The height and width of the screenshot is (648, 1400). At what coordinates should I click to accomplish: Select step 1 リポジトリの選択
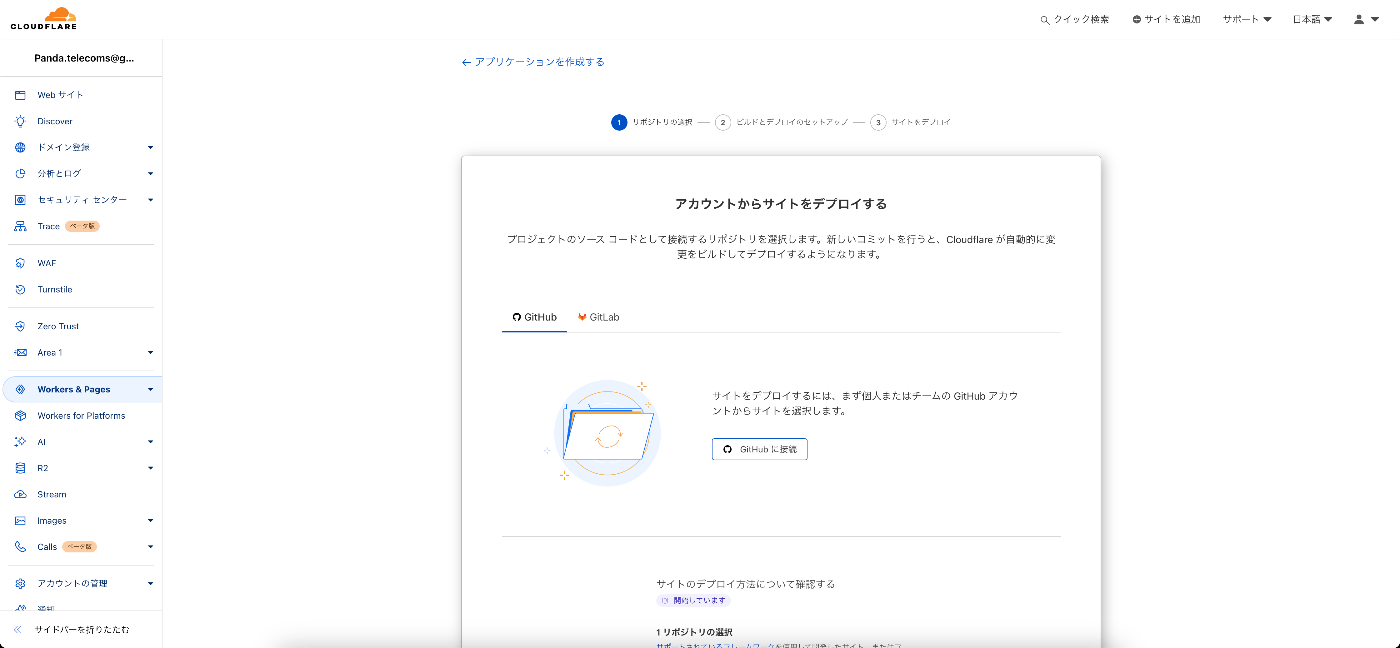pos(652,122)
